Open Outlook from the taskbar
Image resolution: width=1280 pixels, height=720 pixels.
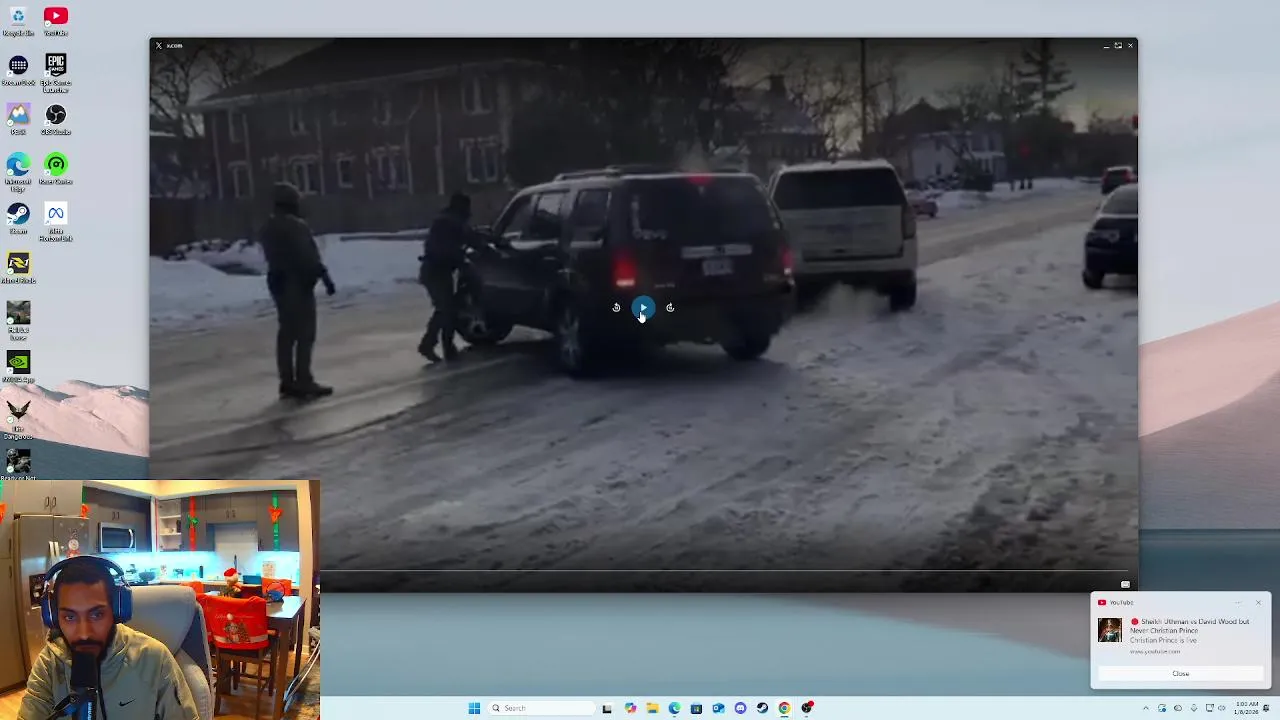(x=718, y=708)
